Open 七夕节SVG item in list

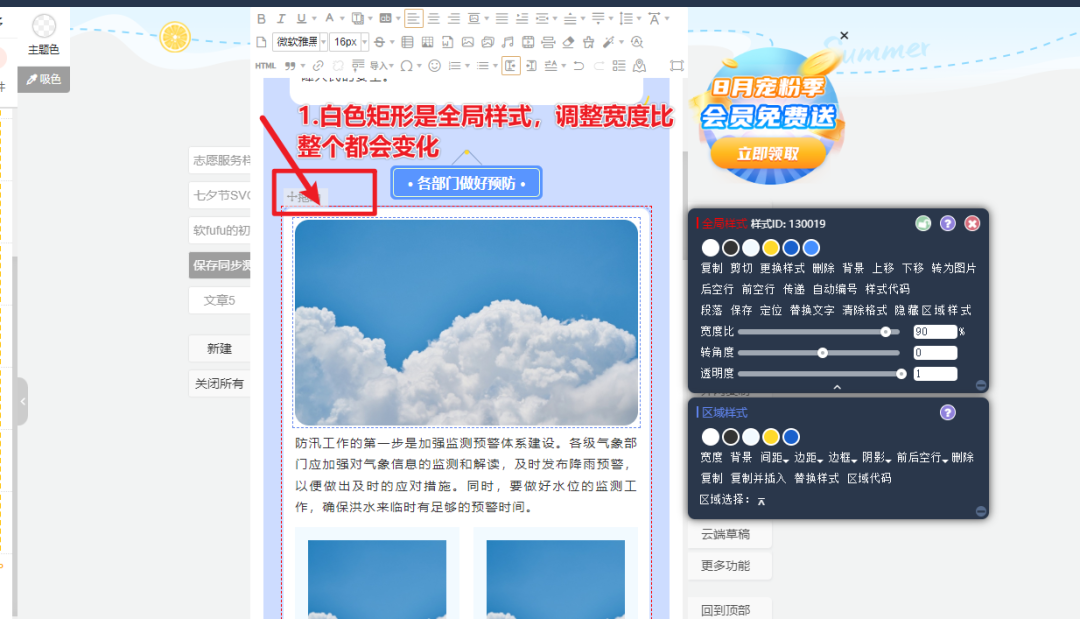[219, 195]
